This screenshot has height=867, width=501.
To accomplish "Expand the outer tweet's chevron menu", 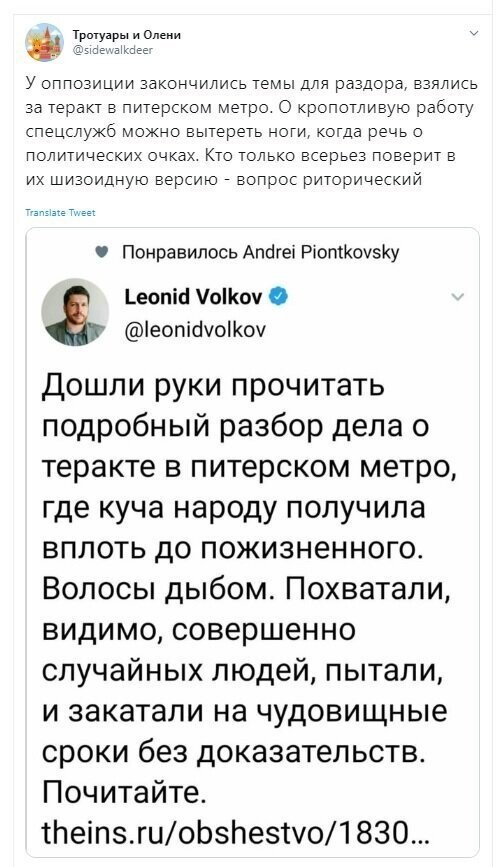I will click(473, 34).
